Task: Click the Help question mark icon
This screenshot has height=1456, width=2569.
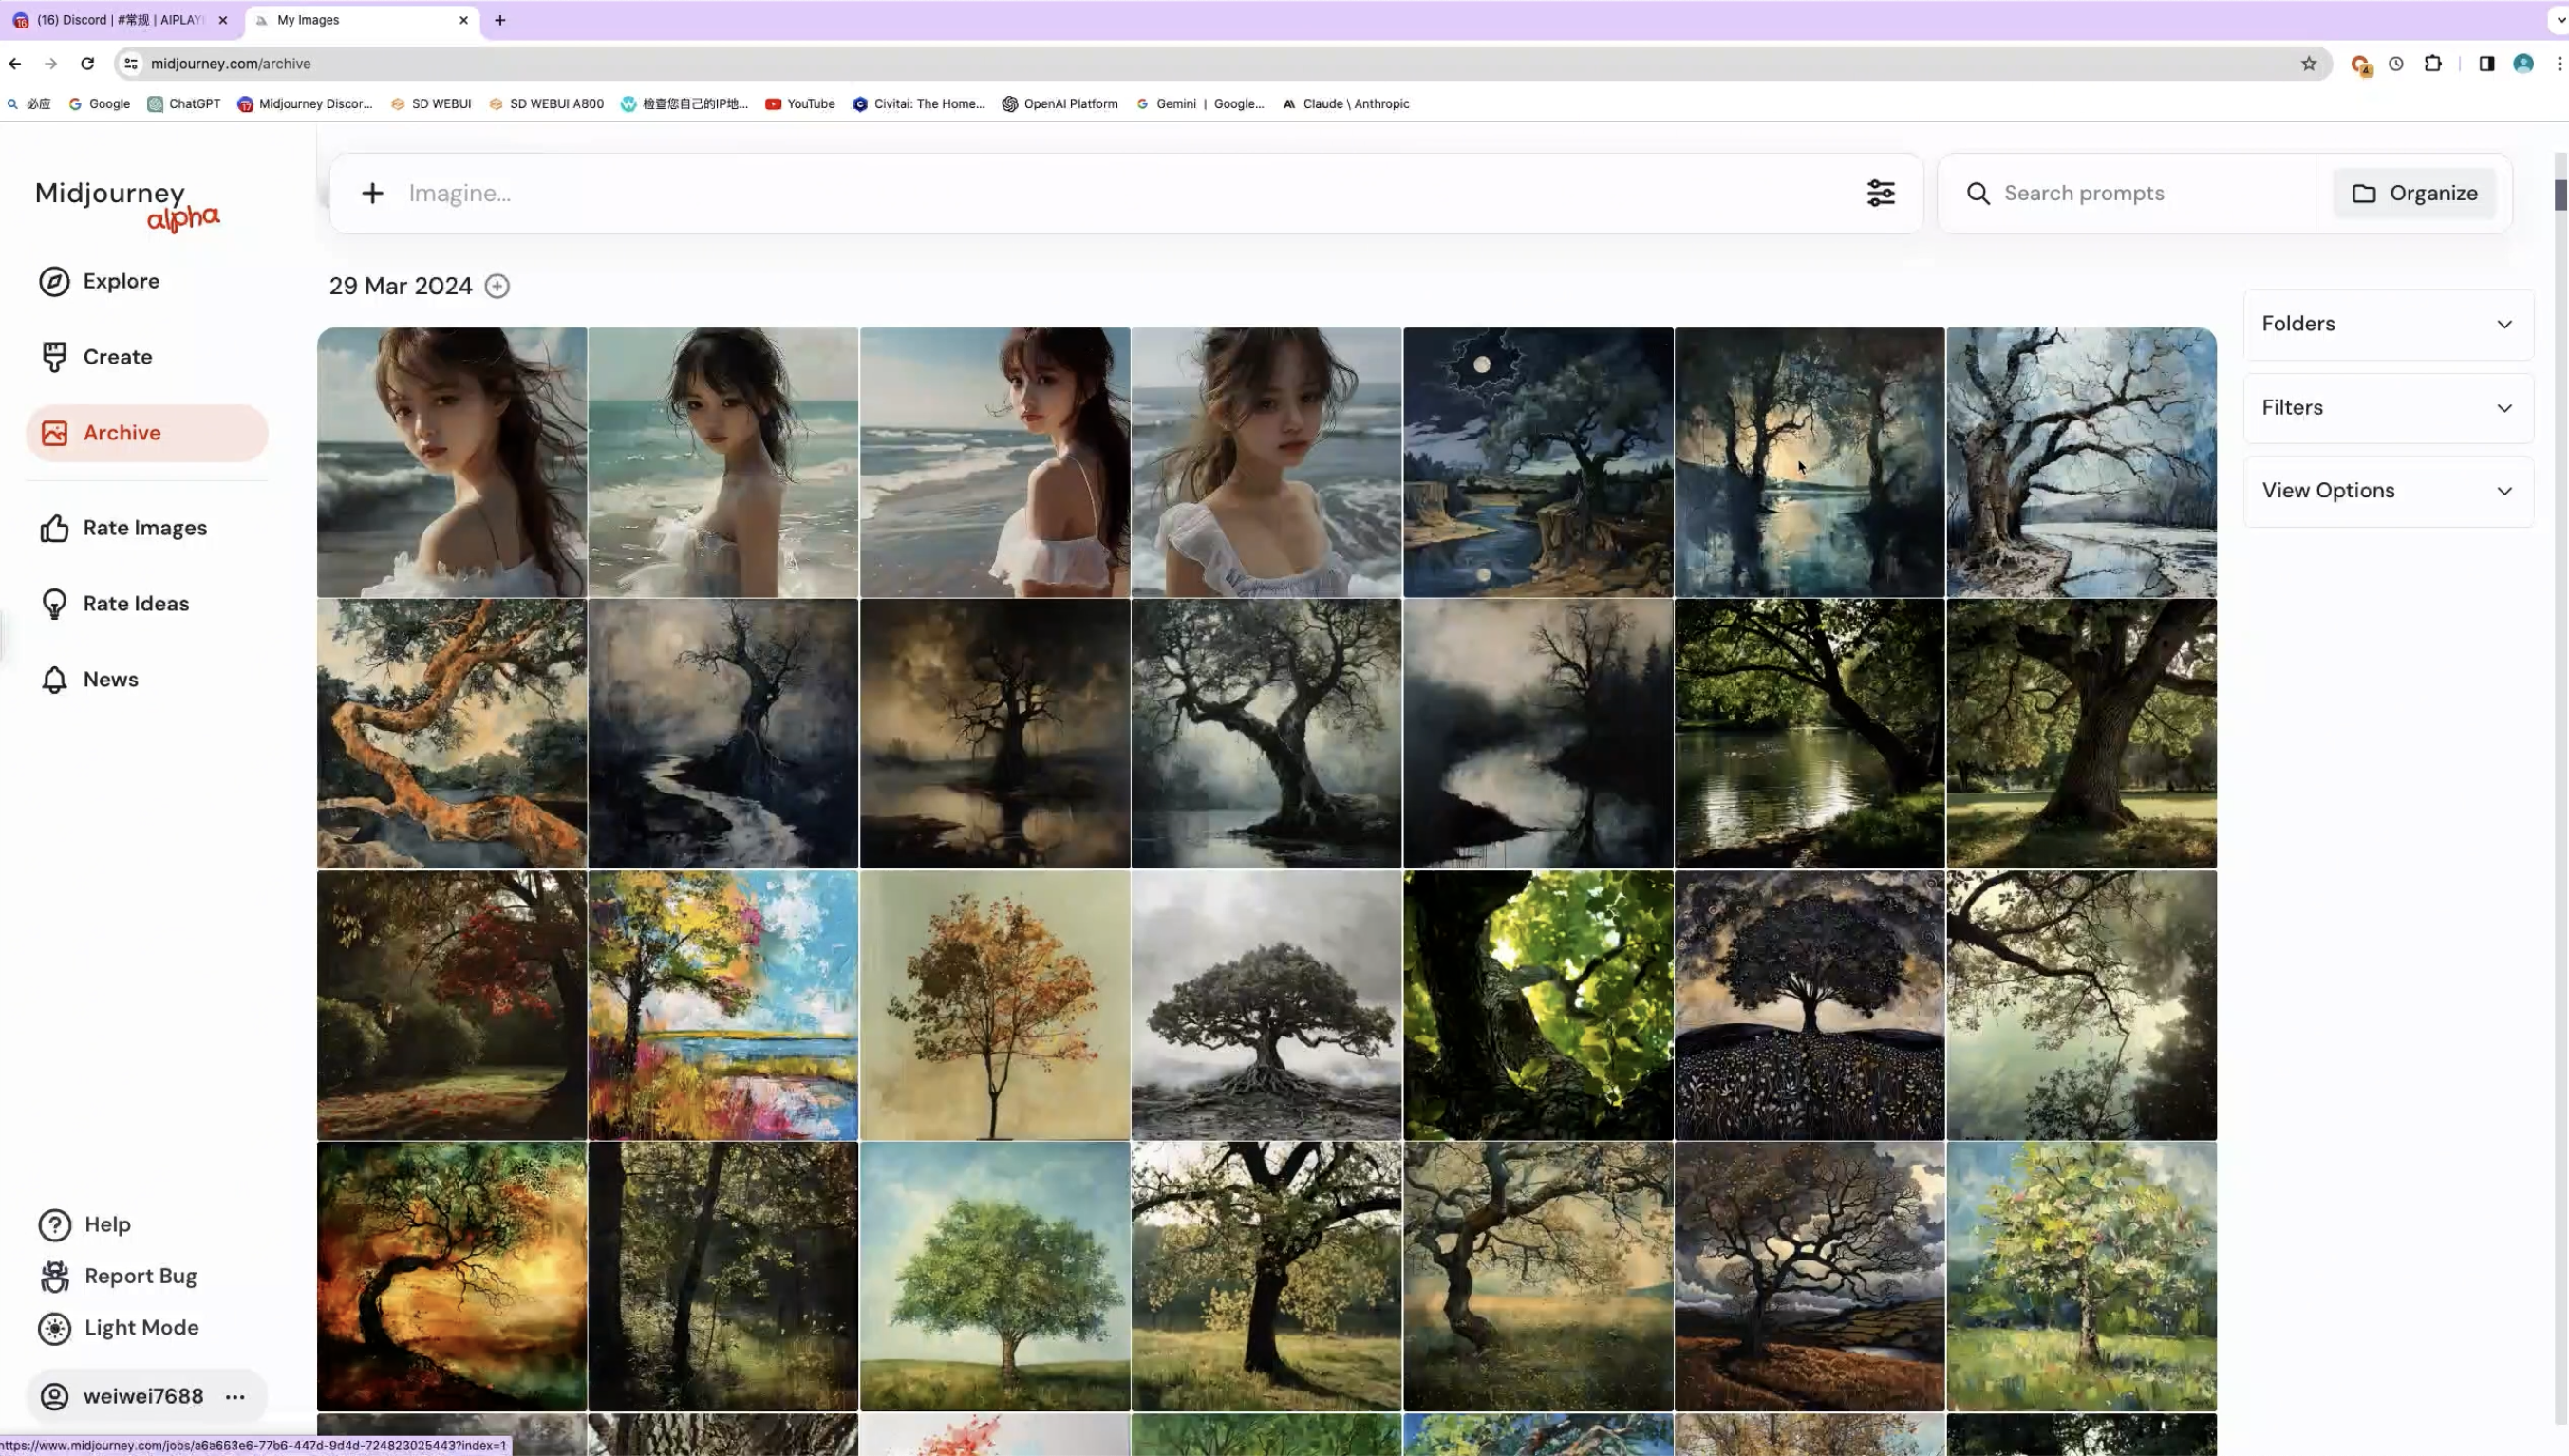Action: pos(54,1225)
